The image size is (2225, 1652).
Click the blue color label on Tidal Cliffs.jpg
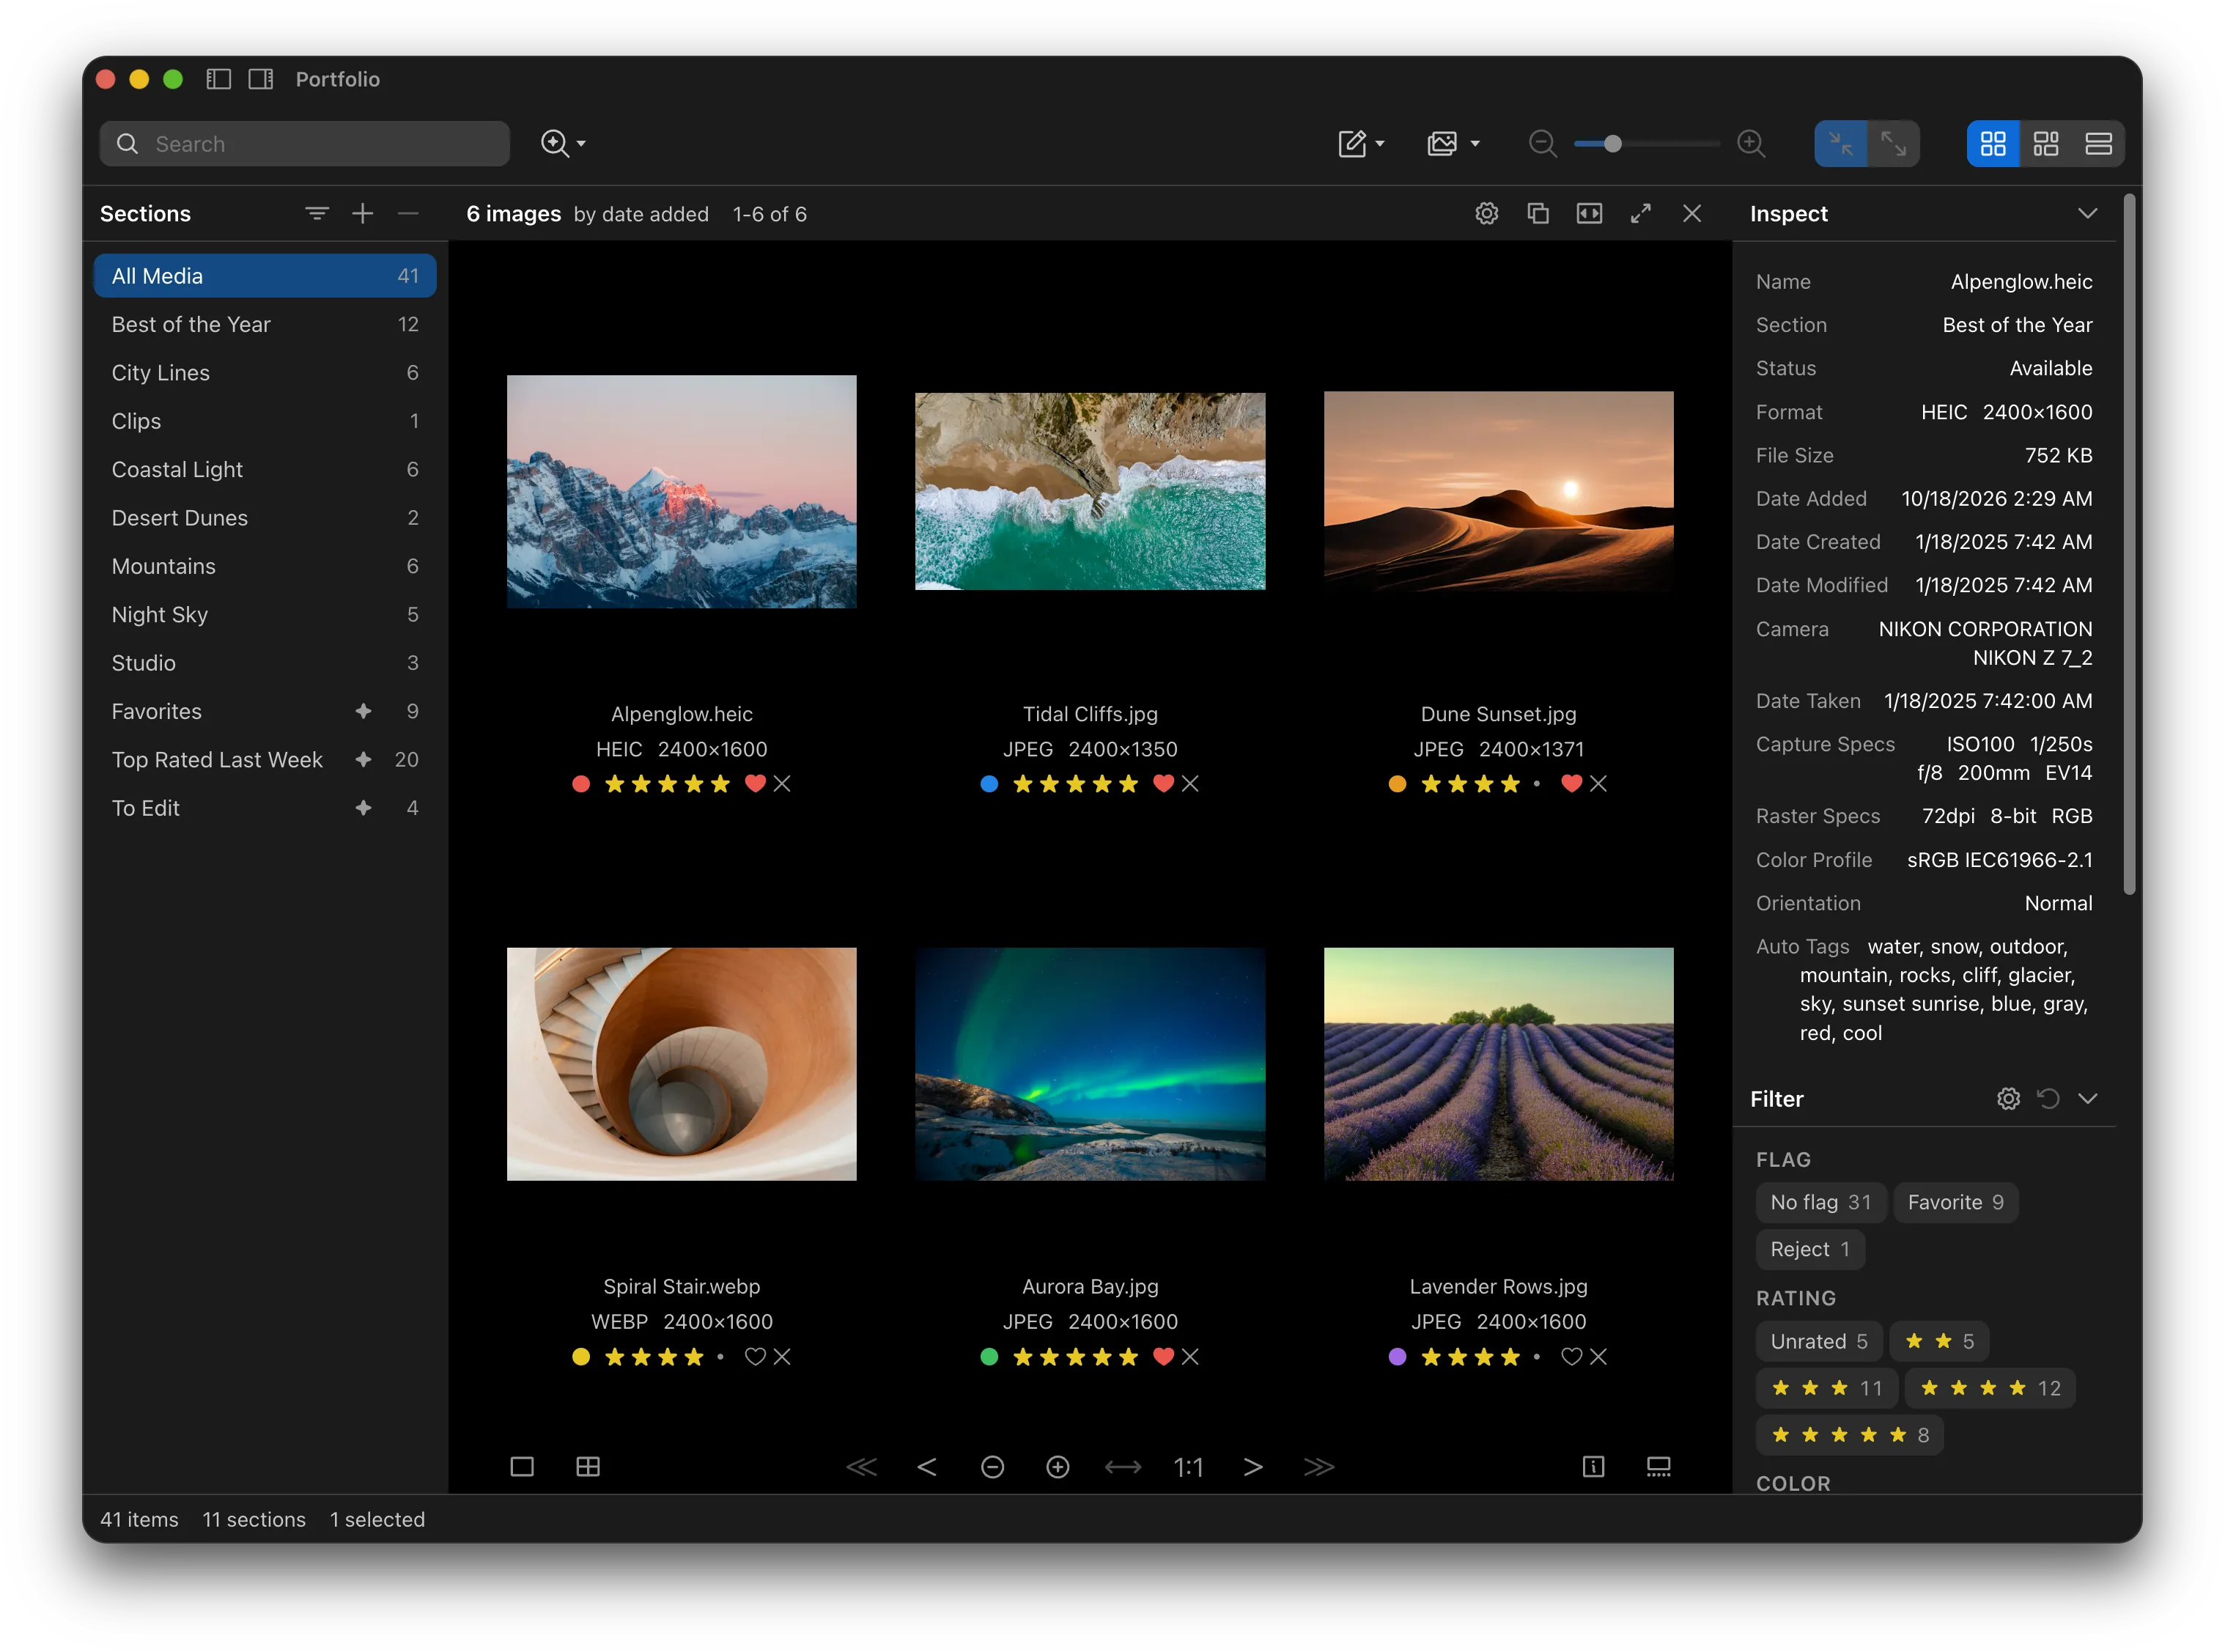click(989, 783)
